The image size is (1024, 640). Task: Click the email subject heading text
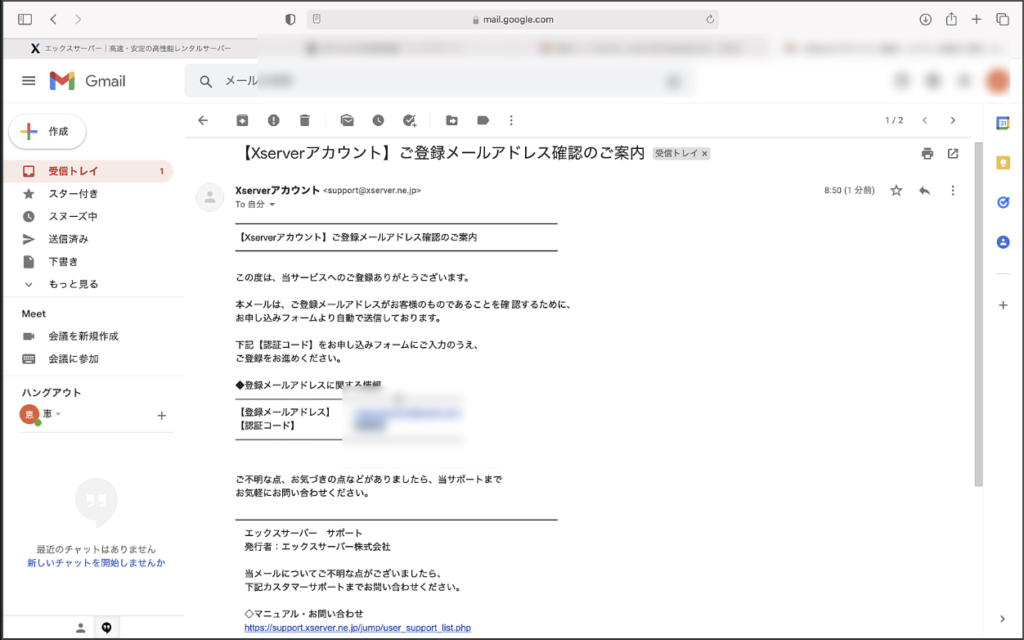tap(441, 153)
